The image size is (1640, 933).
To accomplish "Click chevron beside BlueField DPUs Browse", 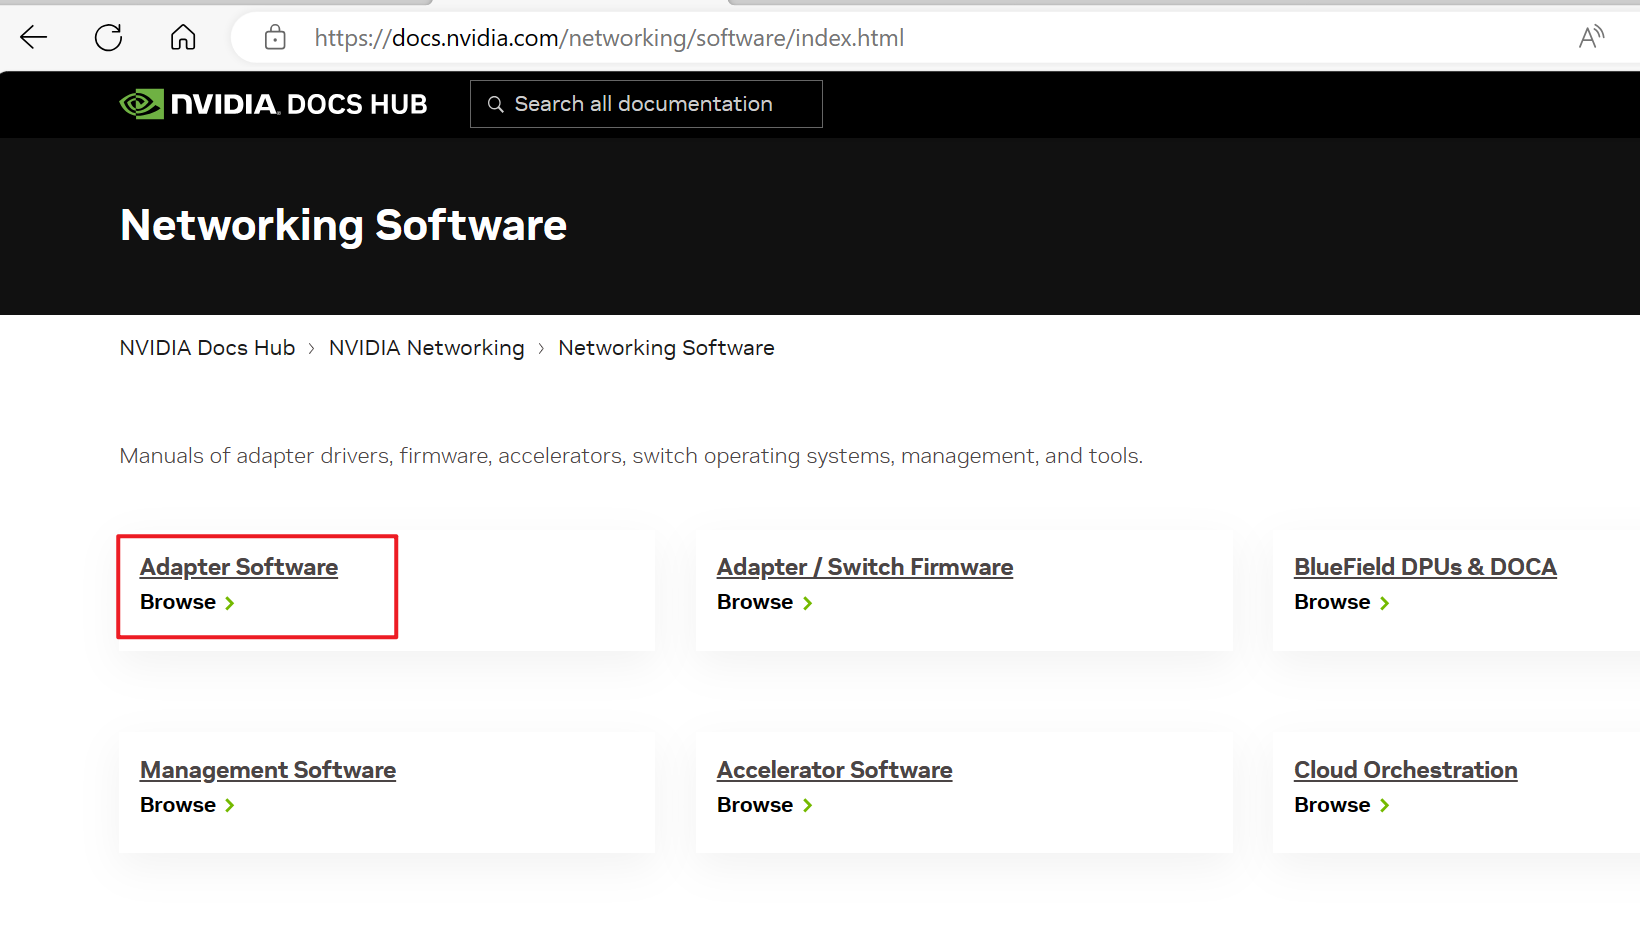I will pyautogui.click(x=1385, y=603).
